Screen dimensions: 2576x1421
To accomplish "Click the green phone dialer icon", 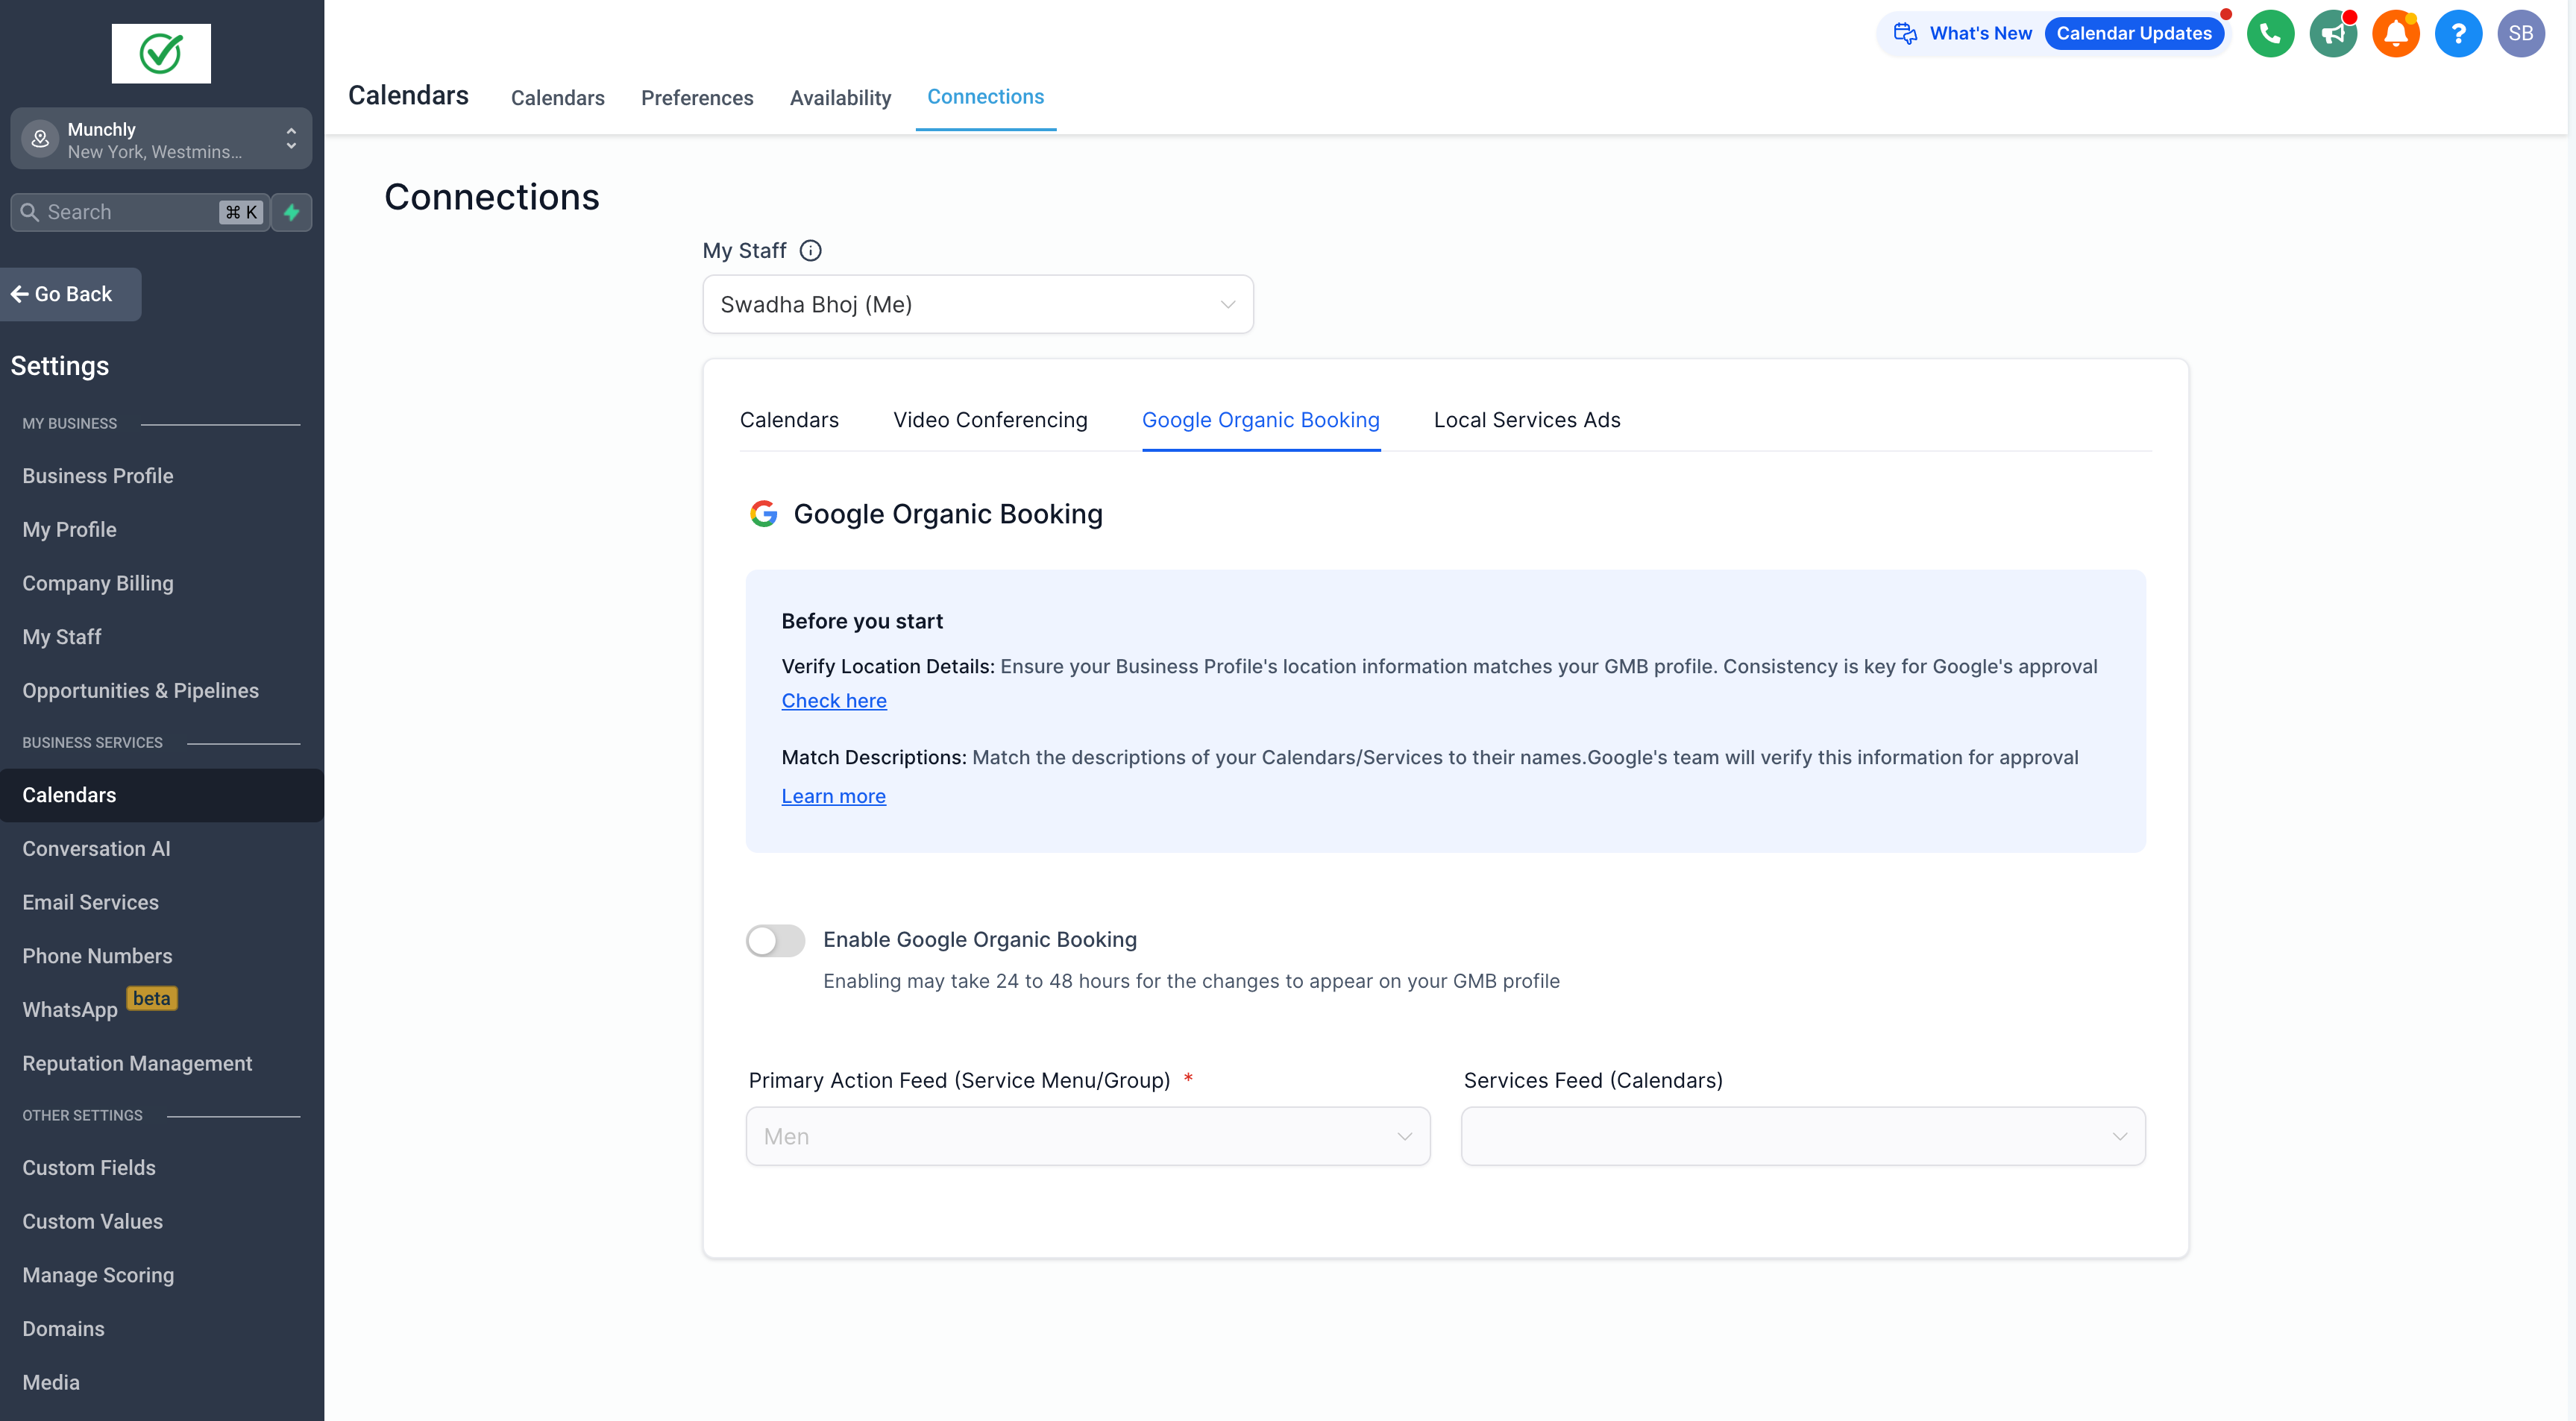I will coord(2270,34).
